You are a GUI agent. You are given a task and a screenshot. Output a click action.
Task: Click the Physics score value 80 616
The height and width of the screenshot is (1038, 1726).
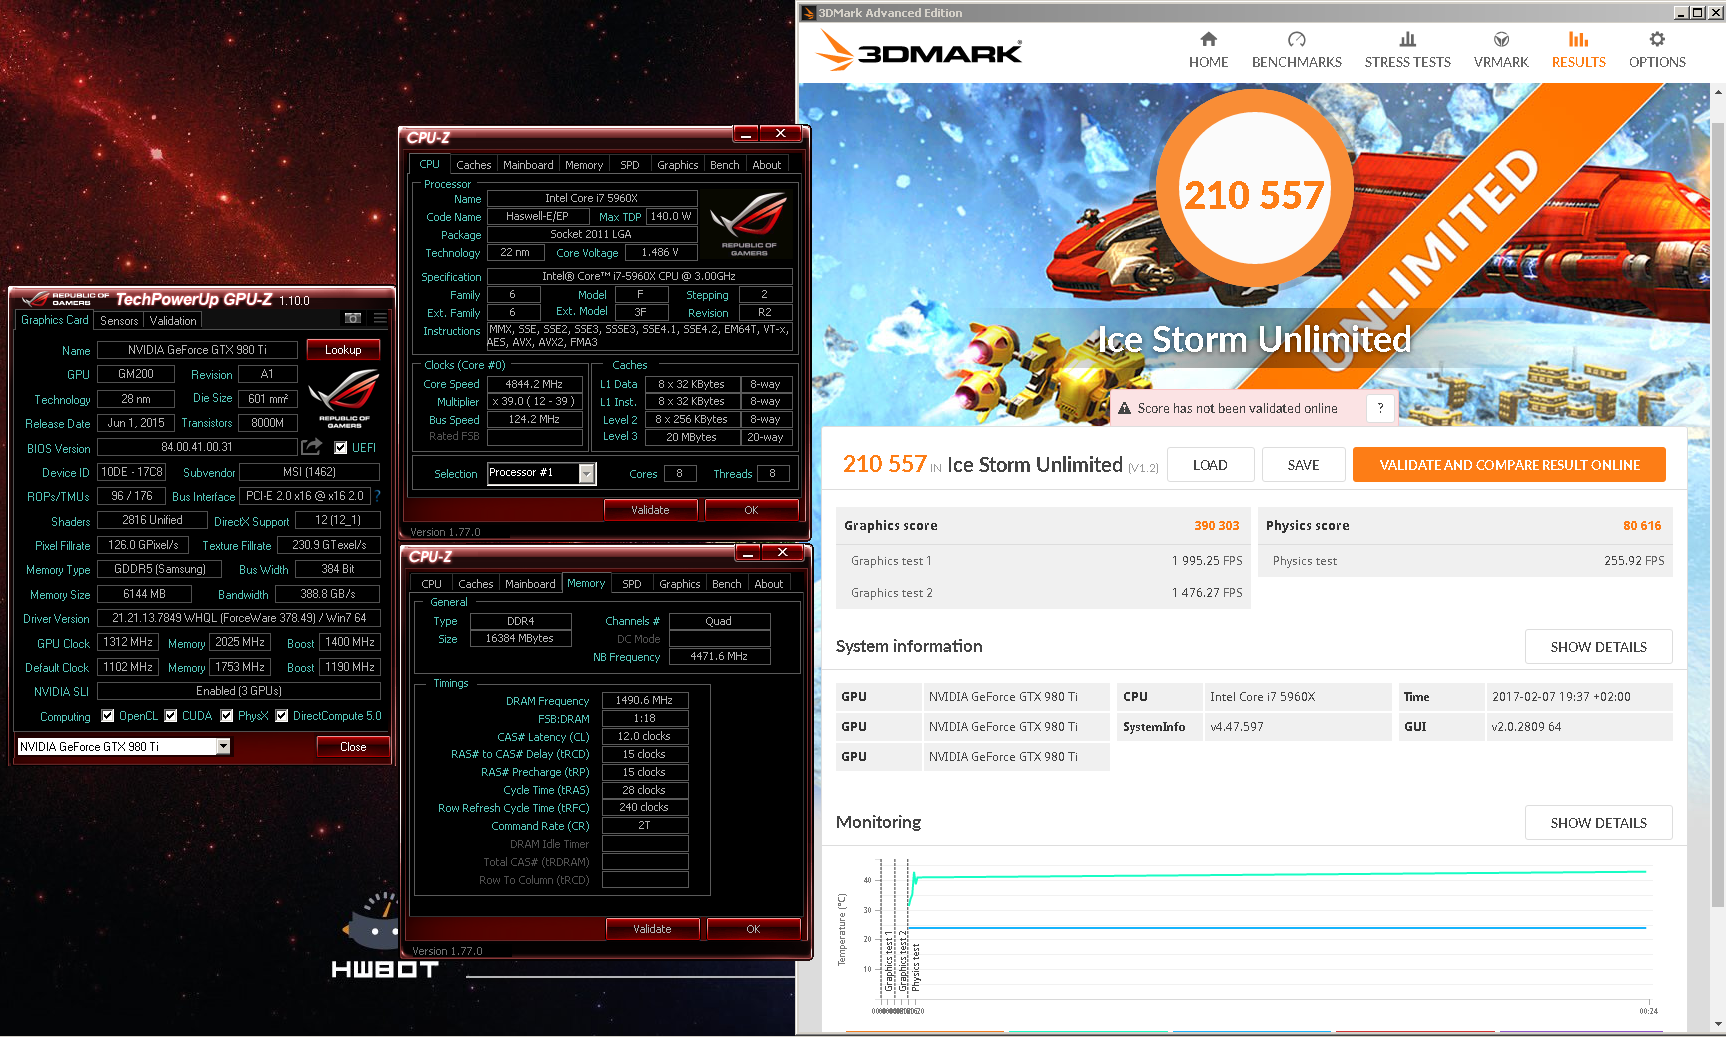[x=1642, y=525]
